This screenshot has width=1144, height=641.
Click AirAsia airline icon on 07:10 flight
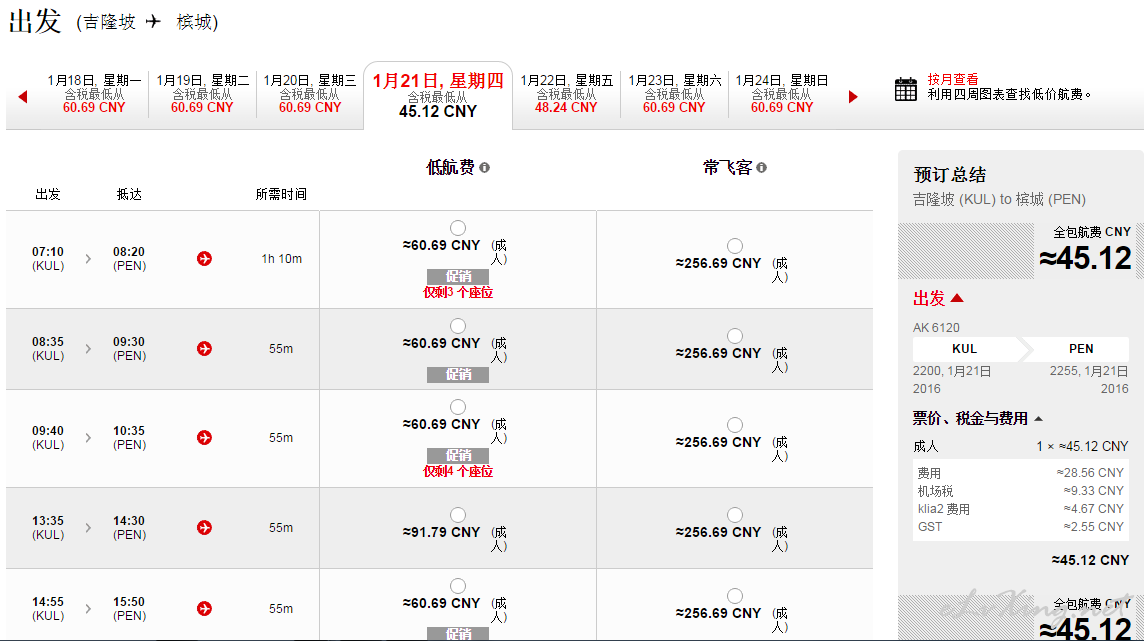(204, 259)
